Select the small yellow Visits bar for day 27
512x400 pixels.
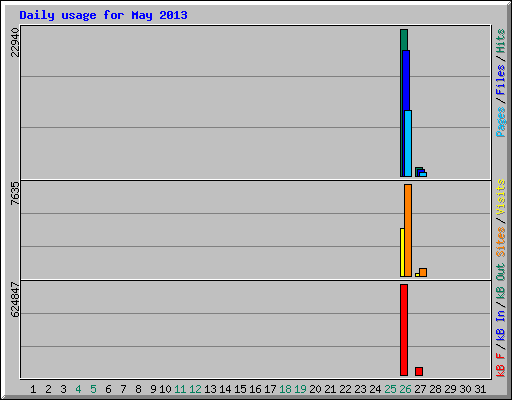[x=417, y=275]
